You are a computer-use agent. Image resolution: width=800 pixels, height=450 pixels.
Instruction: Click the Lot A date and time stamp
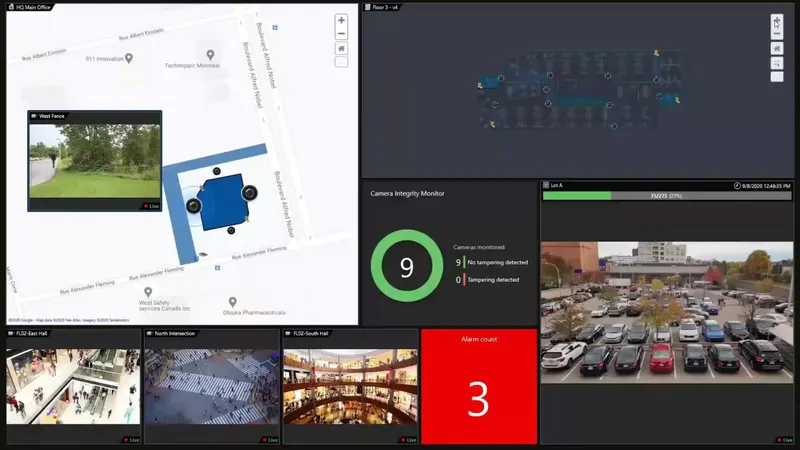[766, 186]
